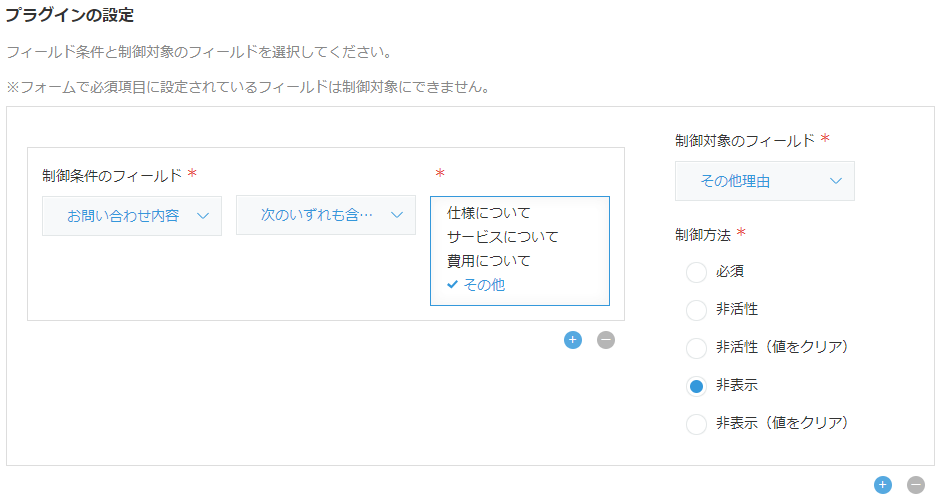
Task: Select サービスについて in the value list
Action: pyautogui.click(x=503, y=237)
